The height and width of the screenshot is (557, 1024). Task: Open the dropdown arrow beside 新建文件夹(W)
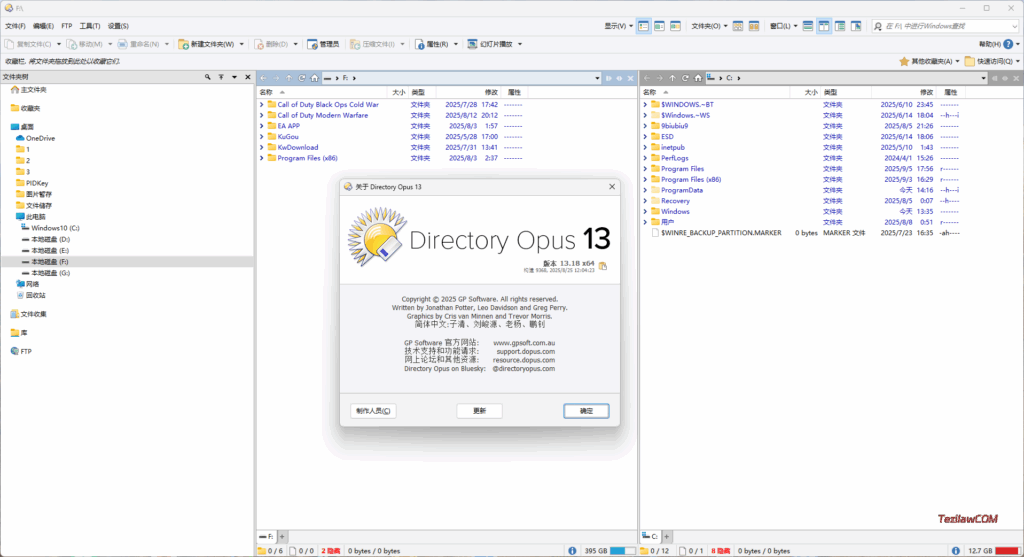pos(242,44)
